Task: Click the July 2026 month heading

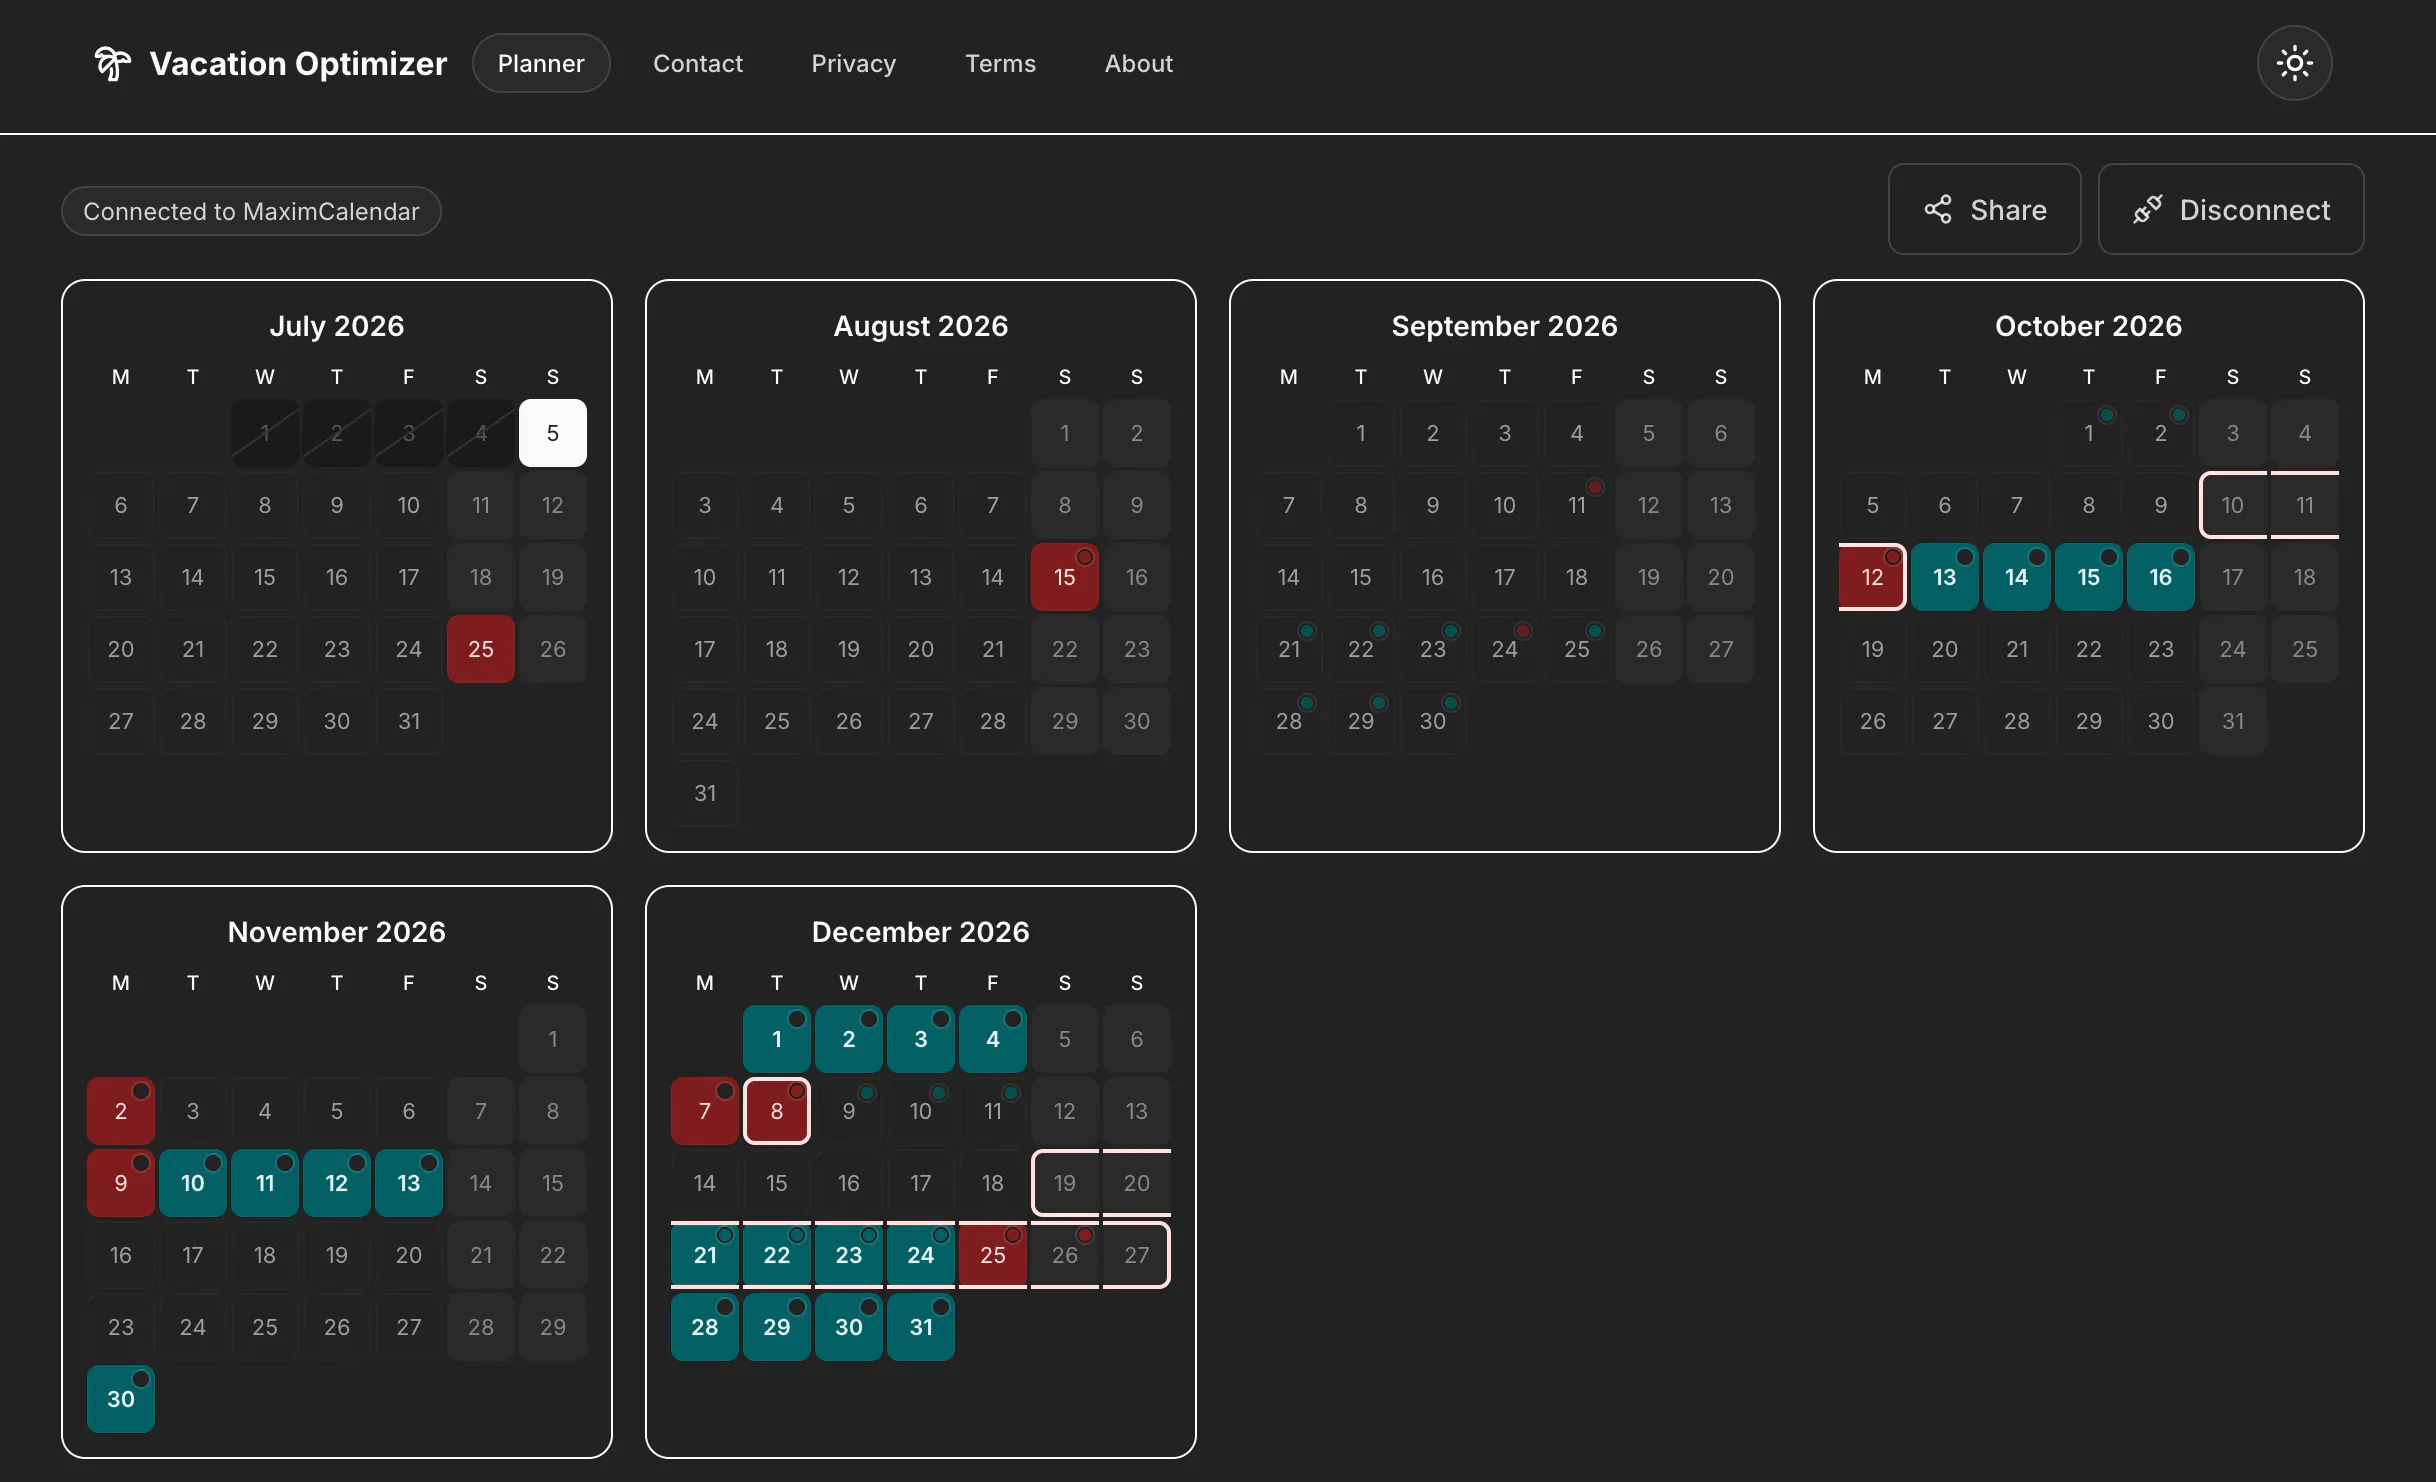Action: click(x=337, y=326)
